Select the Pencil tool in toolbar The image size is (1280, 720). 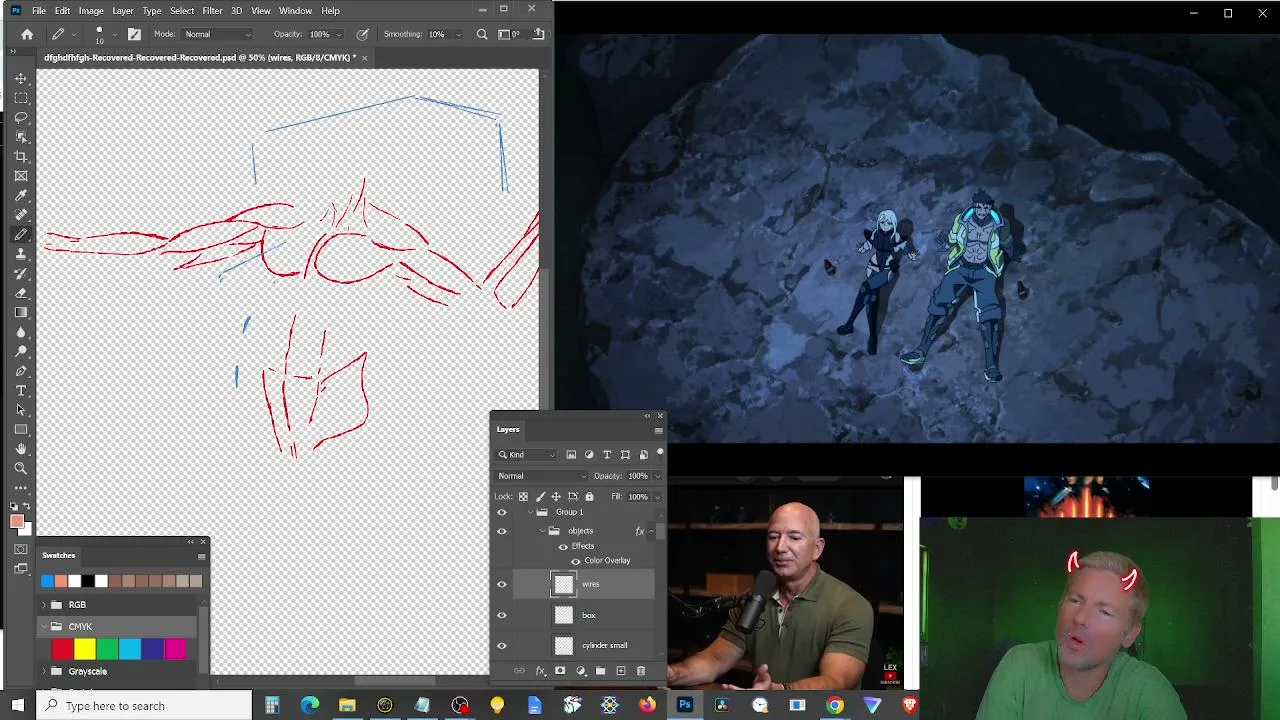tap(21, 235)
